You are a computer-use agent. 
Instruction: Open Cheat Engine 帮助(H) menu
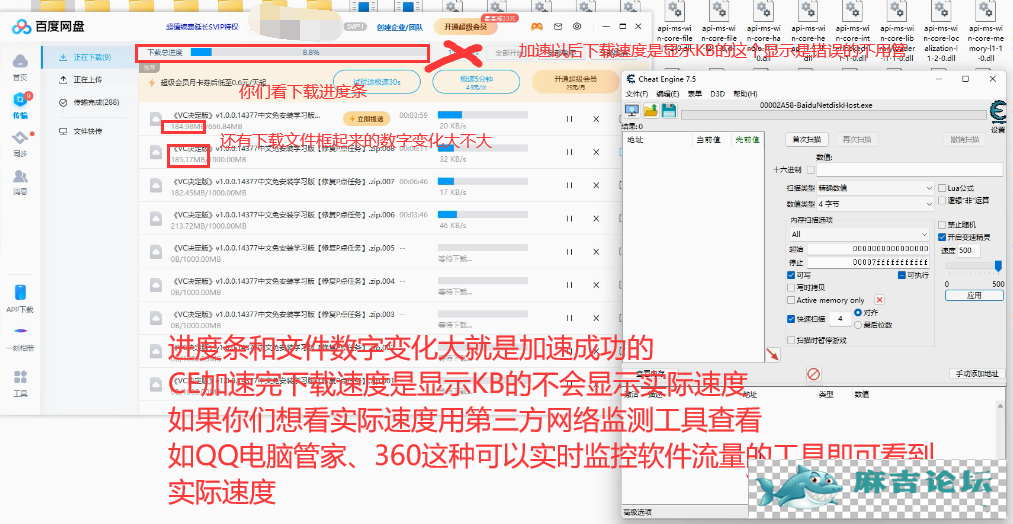click(745, 94)
